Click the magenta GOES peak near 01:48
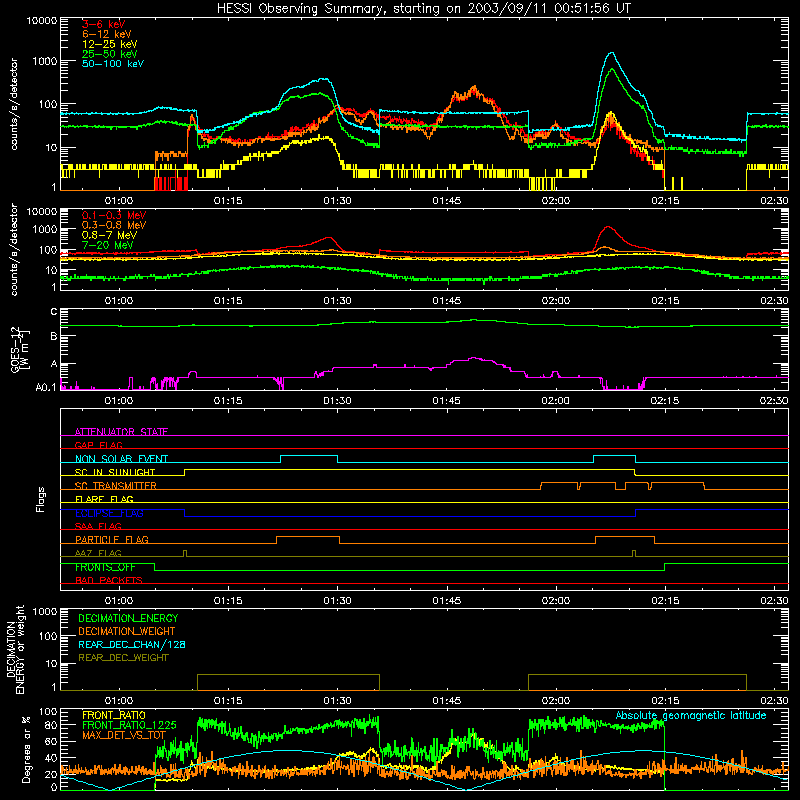800x800 pixels. tap(474, 358)
